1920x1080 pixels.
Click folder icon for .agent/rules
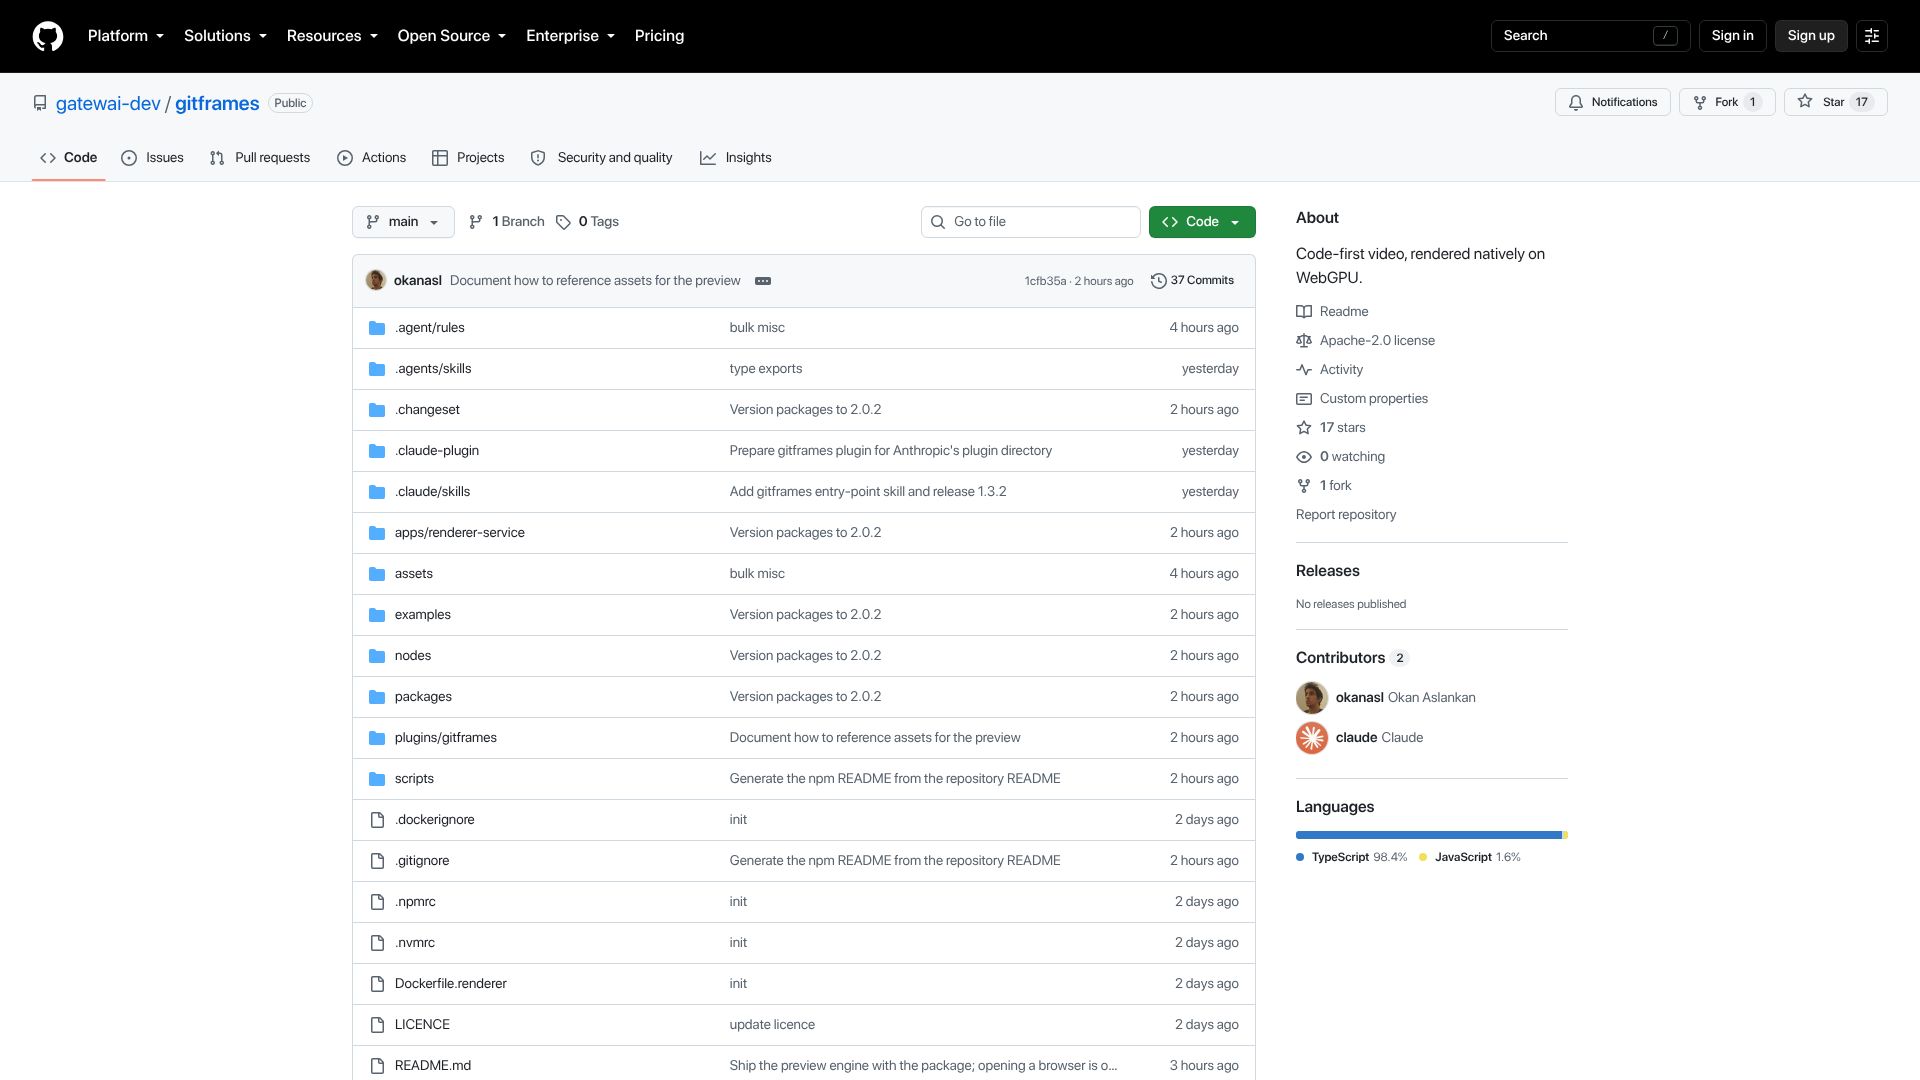[x=377, y=328]
